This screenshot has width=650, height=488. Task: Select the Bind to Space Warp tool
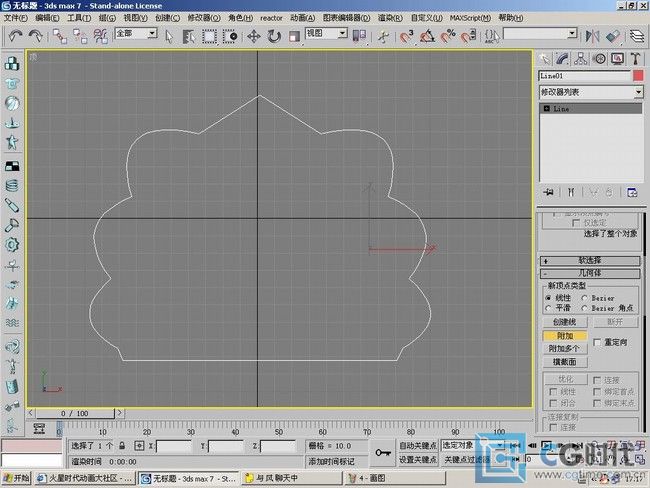coord(100,36)
